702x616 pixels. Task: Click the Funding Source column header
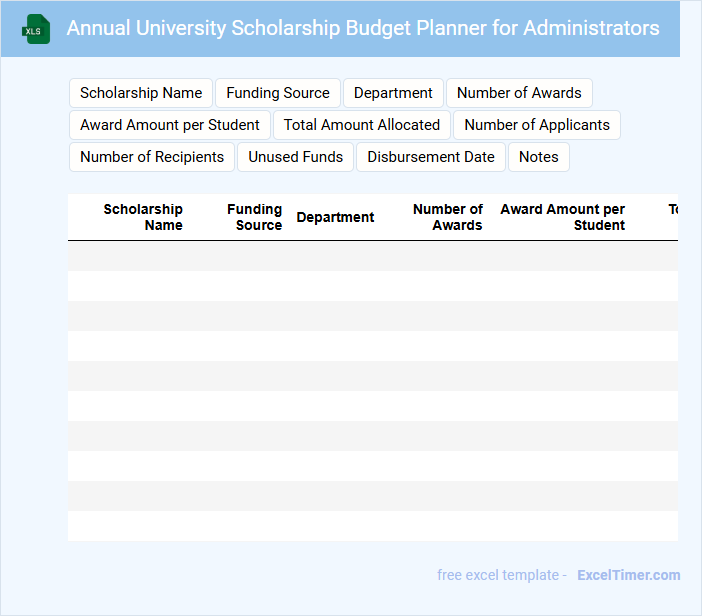click(254, 217)
